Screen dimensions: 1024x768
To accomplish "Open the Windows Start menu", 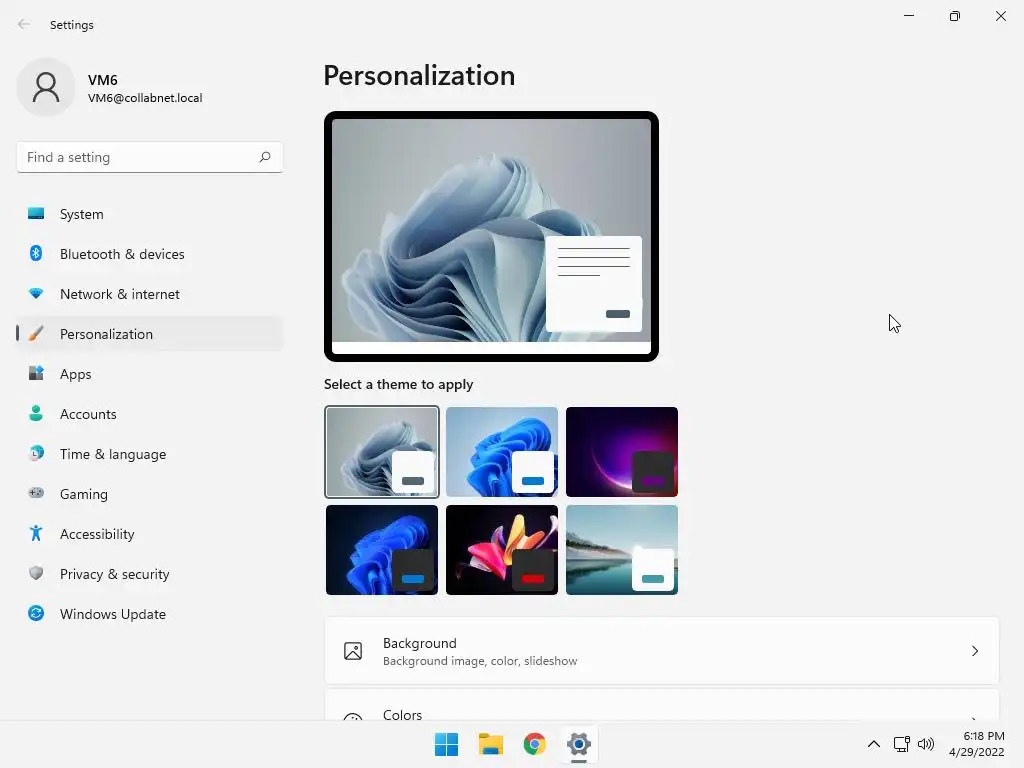I will coord(447,744).
